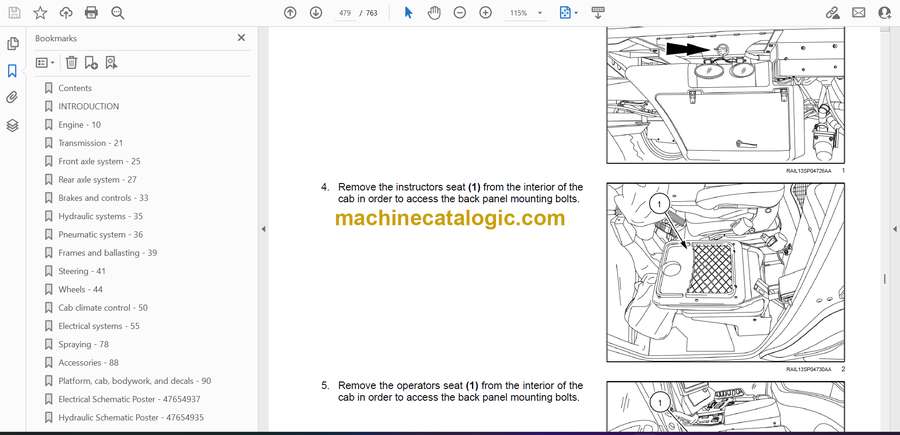
Task: Choose the Selection arrow tool
Action: click(408, 13)
